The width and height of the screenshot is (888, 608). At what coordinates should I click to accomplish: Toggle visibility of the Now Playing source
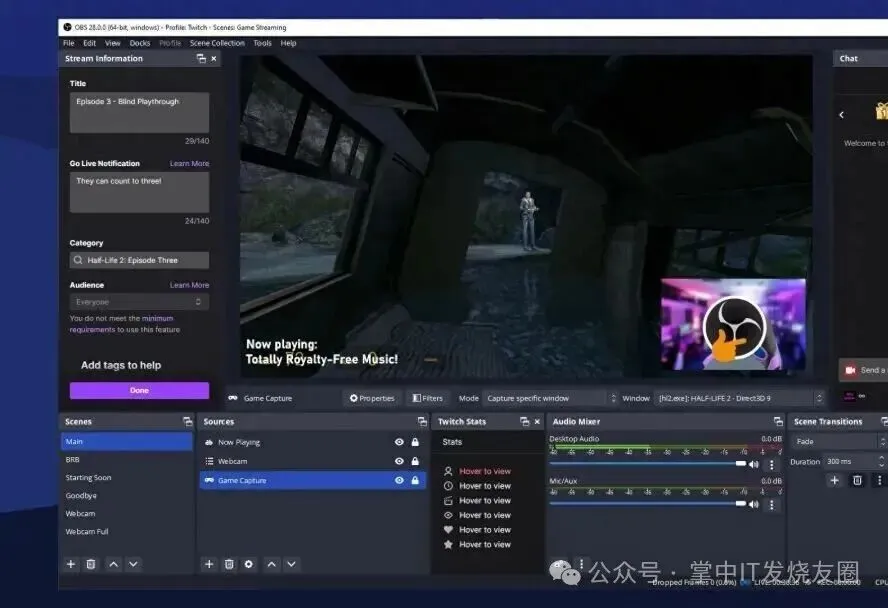tap(399, 442)
